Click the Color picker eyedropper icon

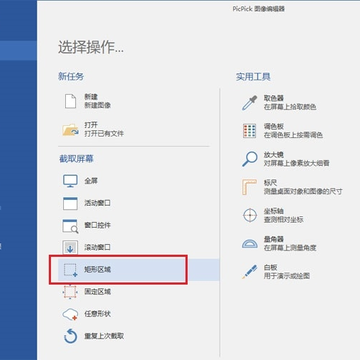pos(249,102)
